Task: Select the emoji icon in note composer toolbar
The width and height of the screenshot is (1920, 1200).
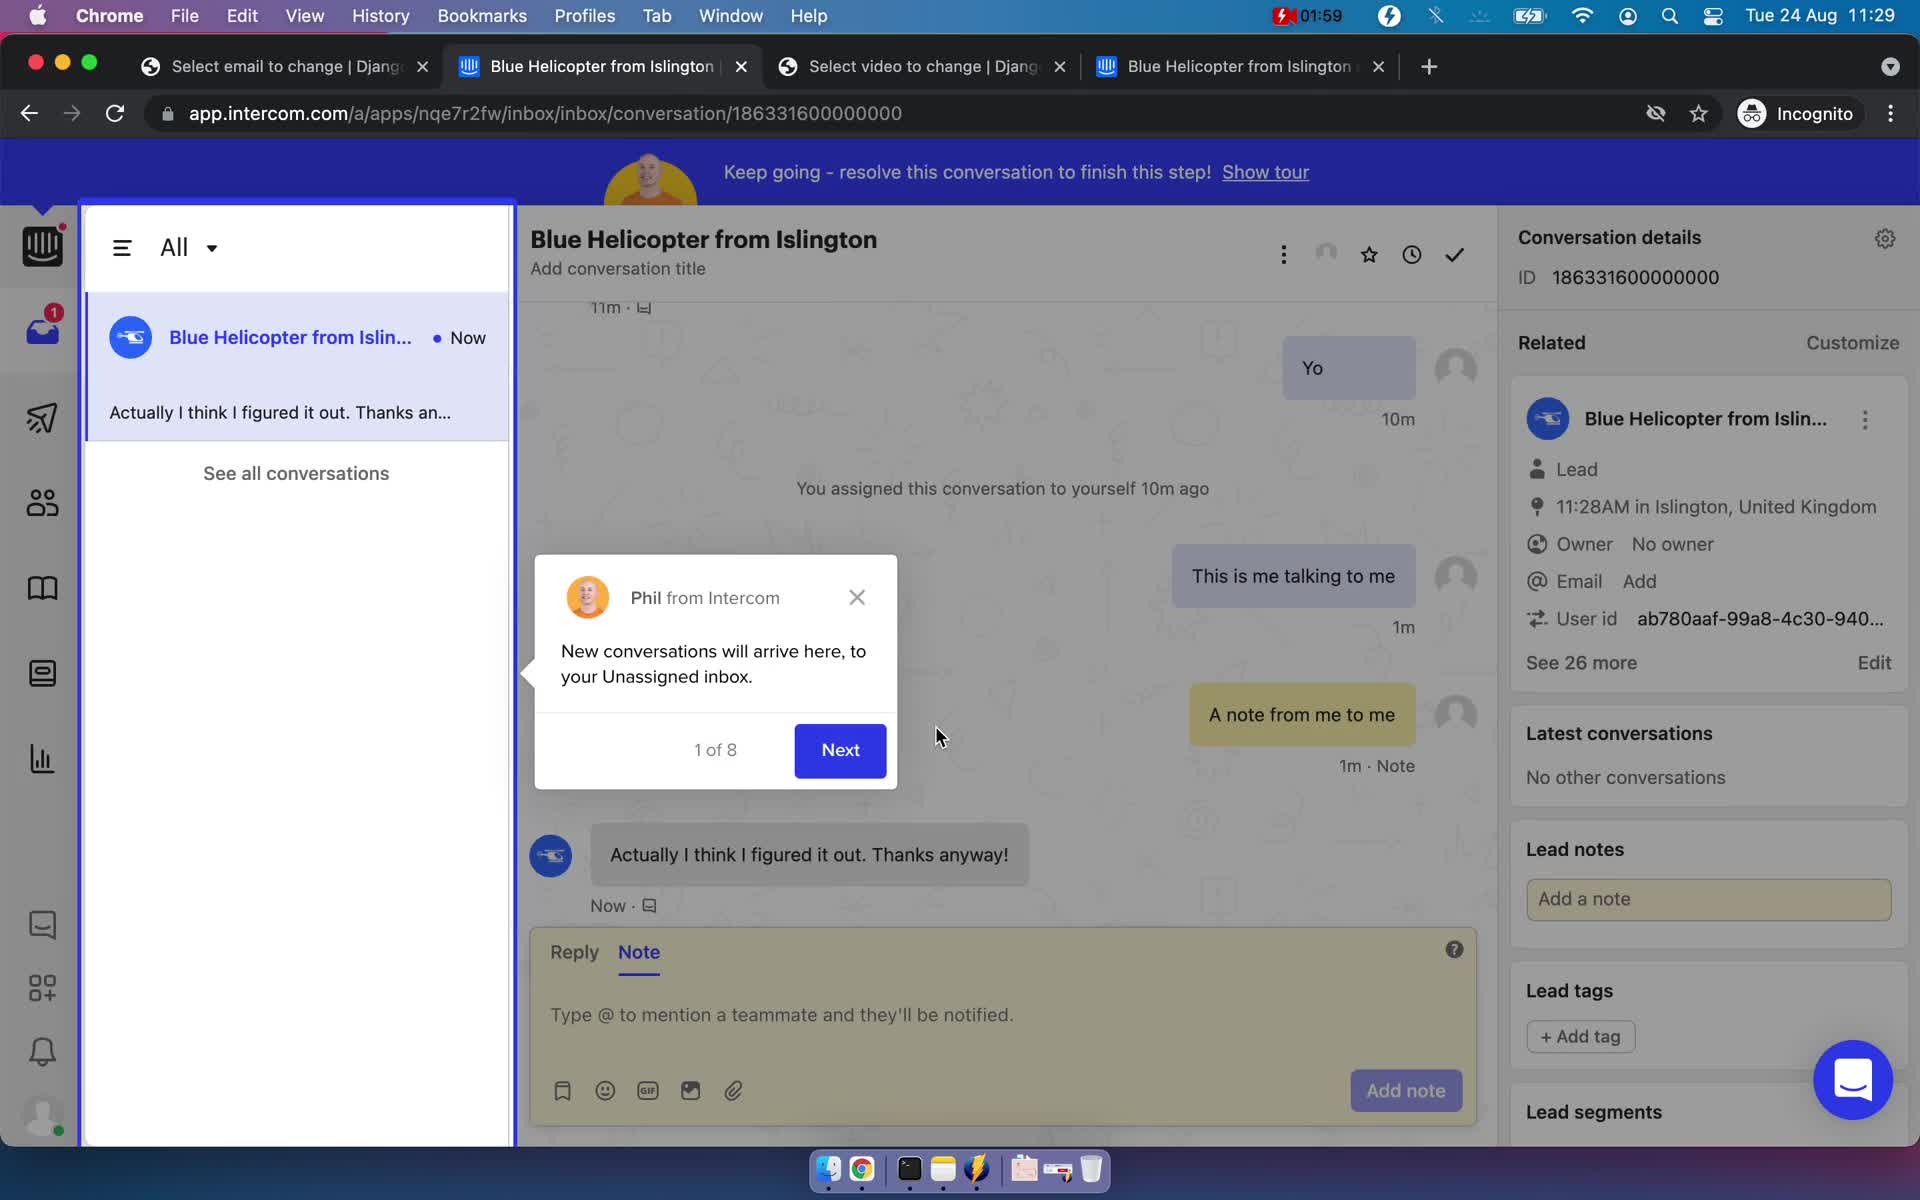Action: [604, 1091]
